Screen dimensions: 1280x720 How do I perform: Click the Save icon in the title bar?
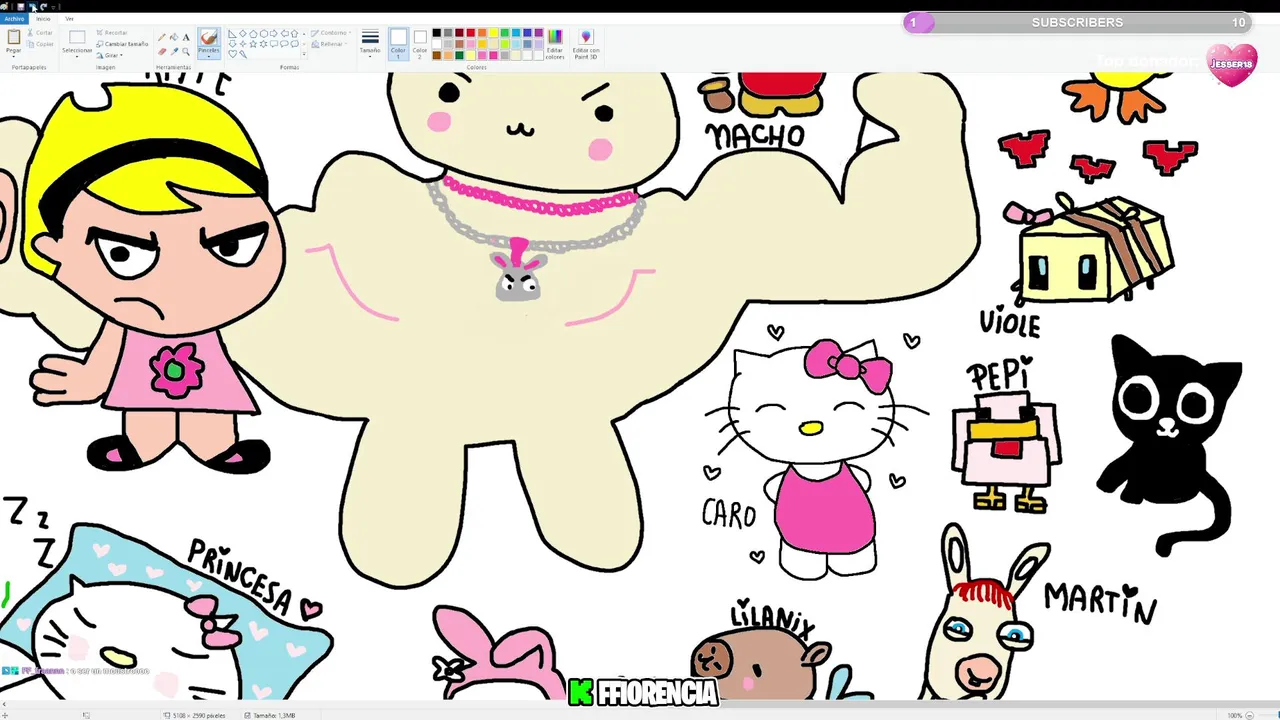(x=21, y=7)
